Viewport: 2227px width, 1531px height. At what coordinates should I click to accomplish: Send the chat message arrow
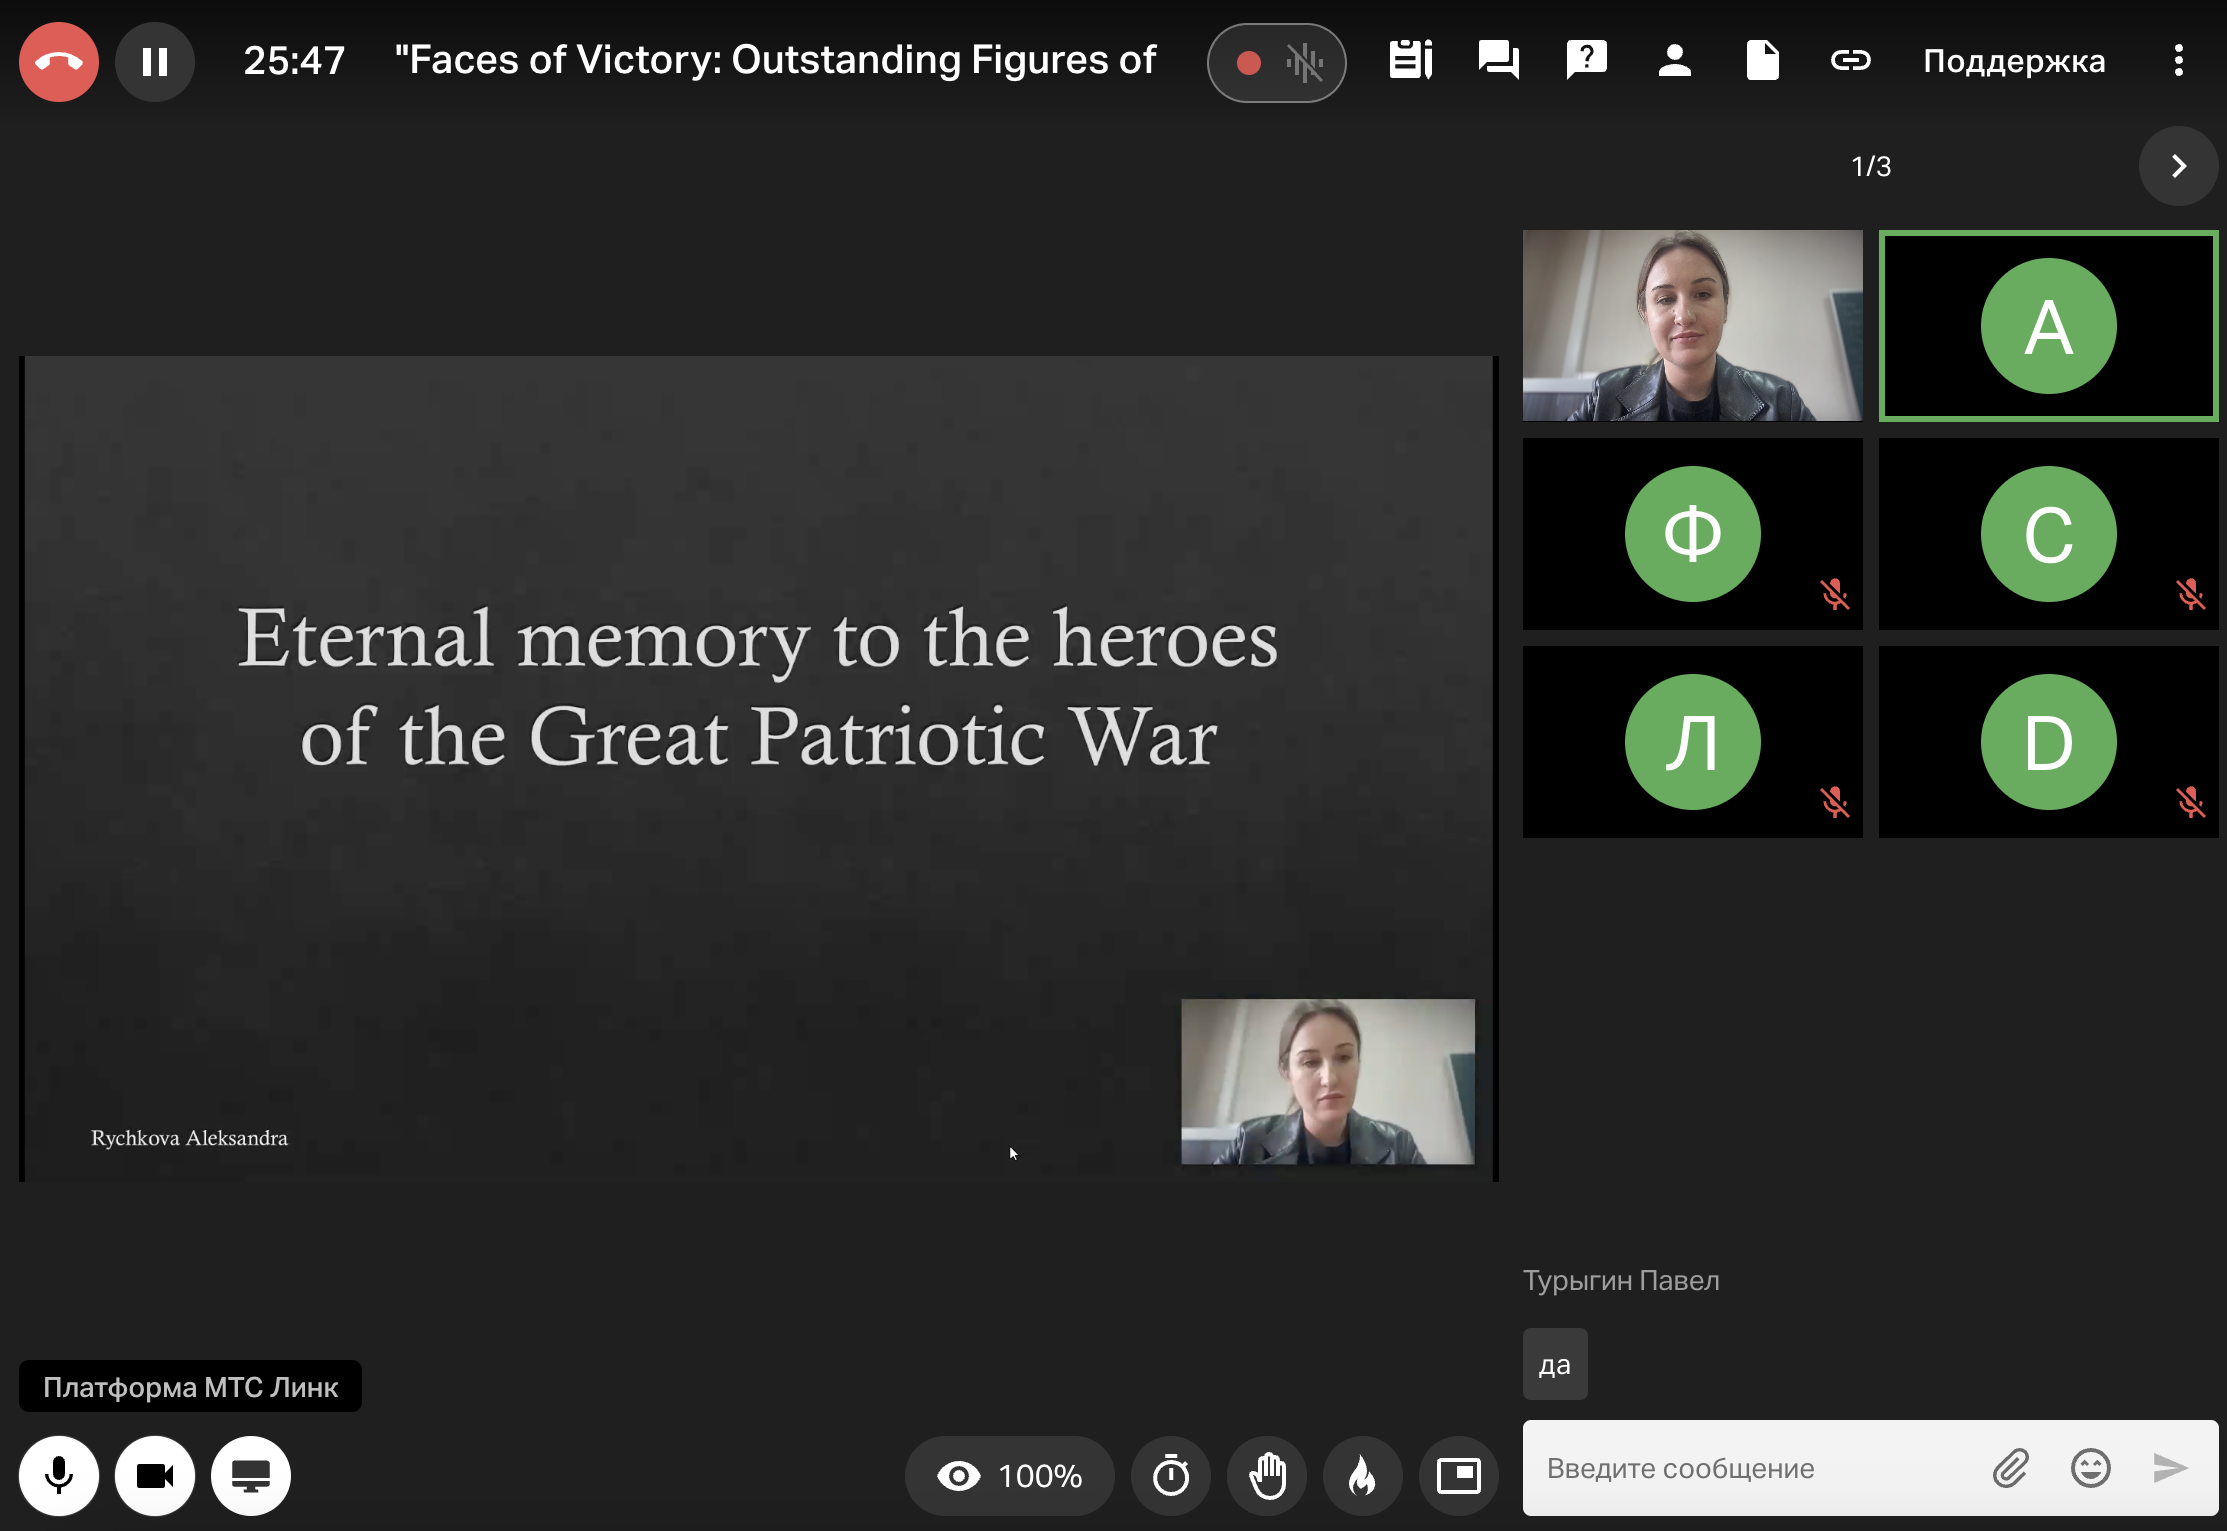pyautogui.click(x=2170, y=1468)
